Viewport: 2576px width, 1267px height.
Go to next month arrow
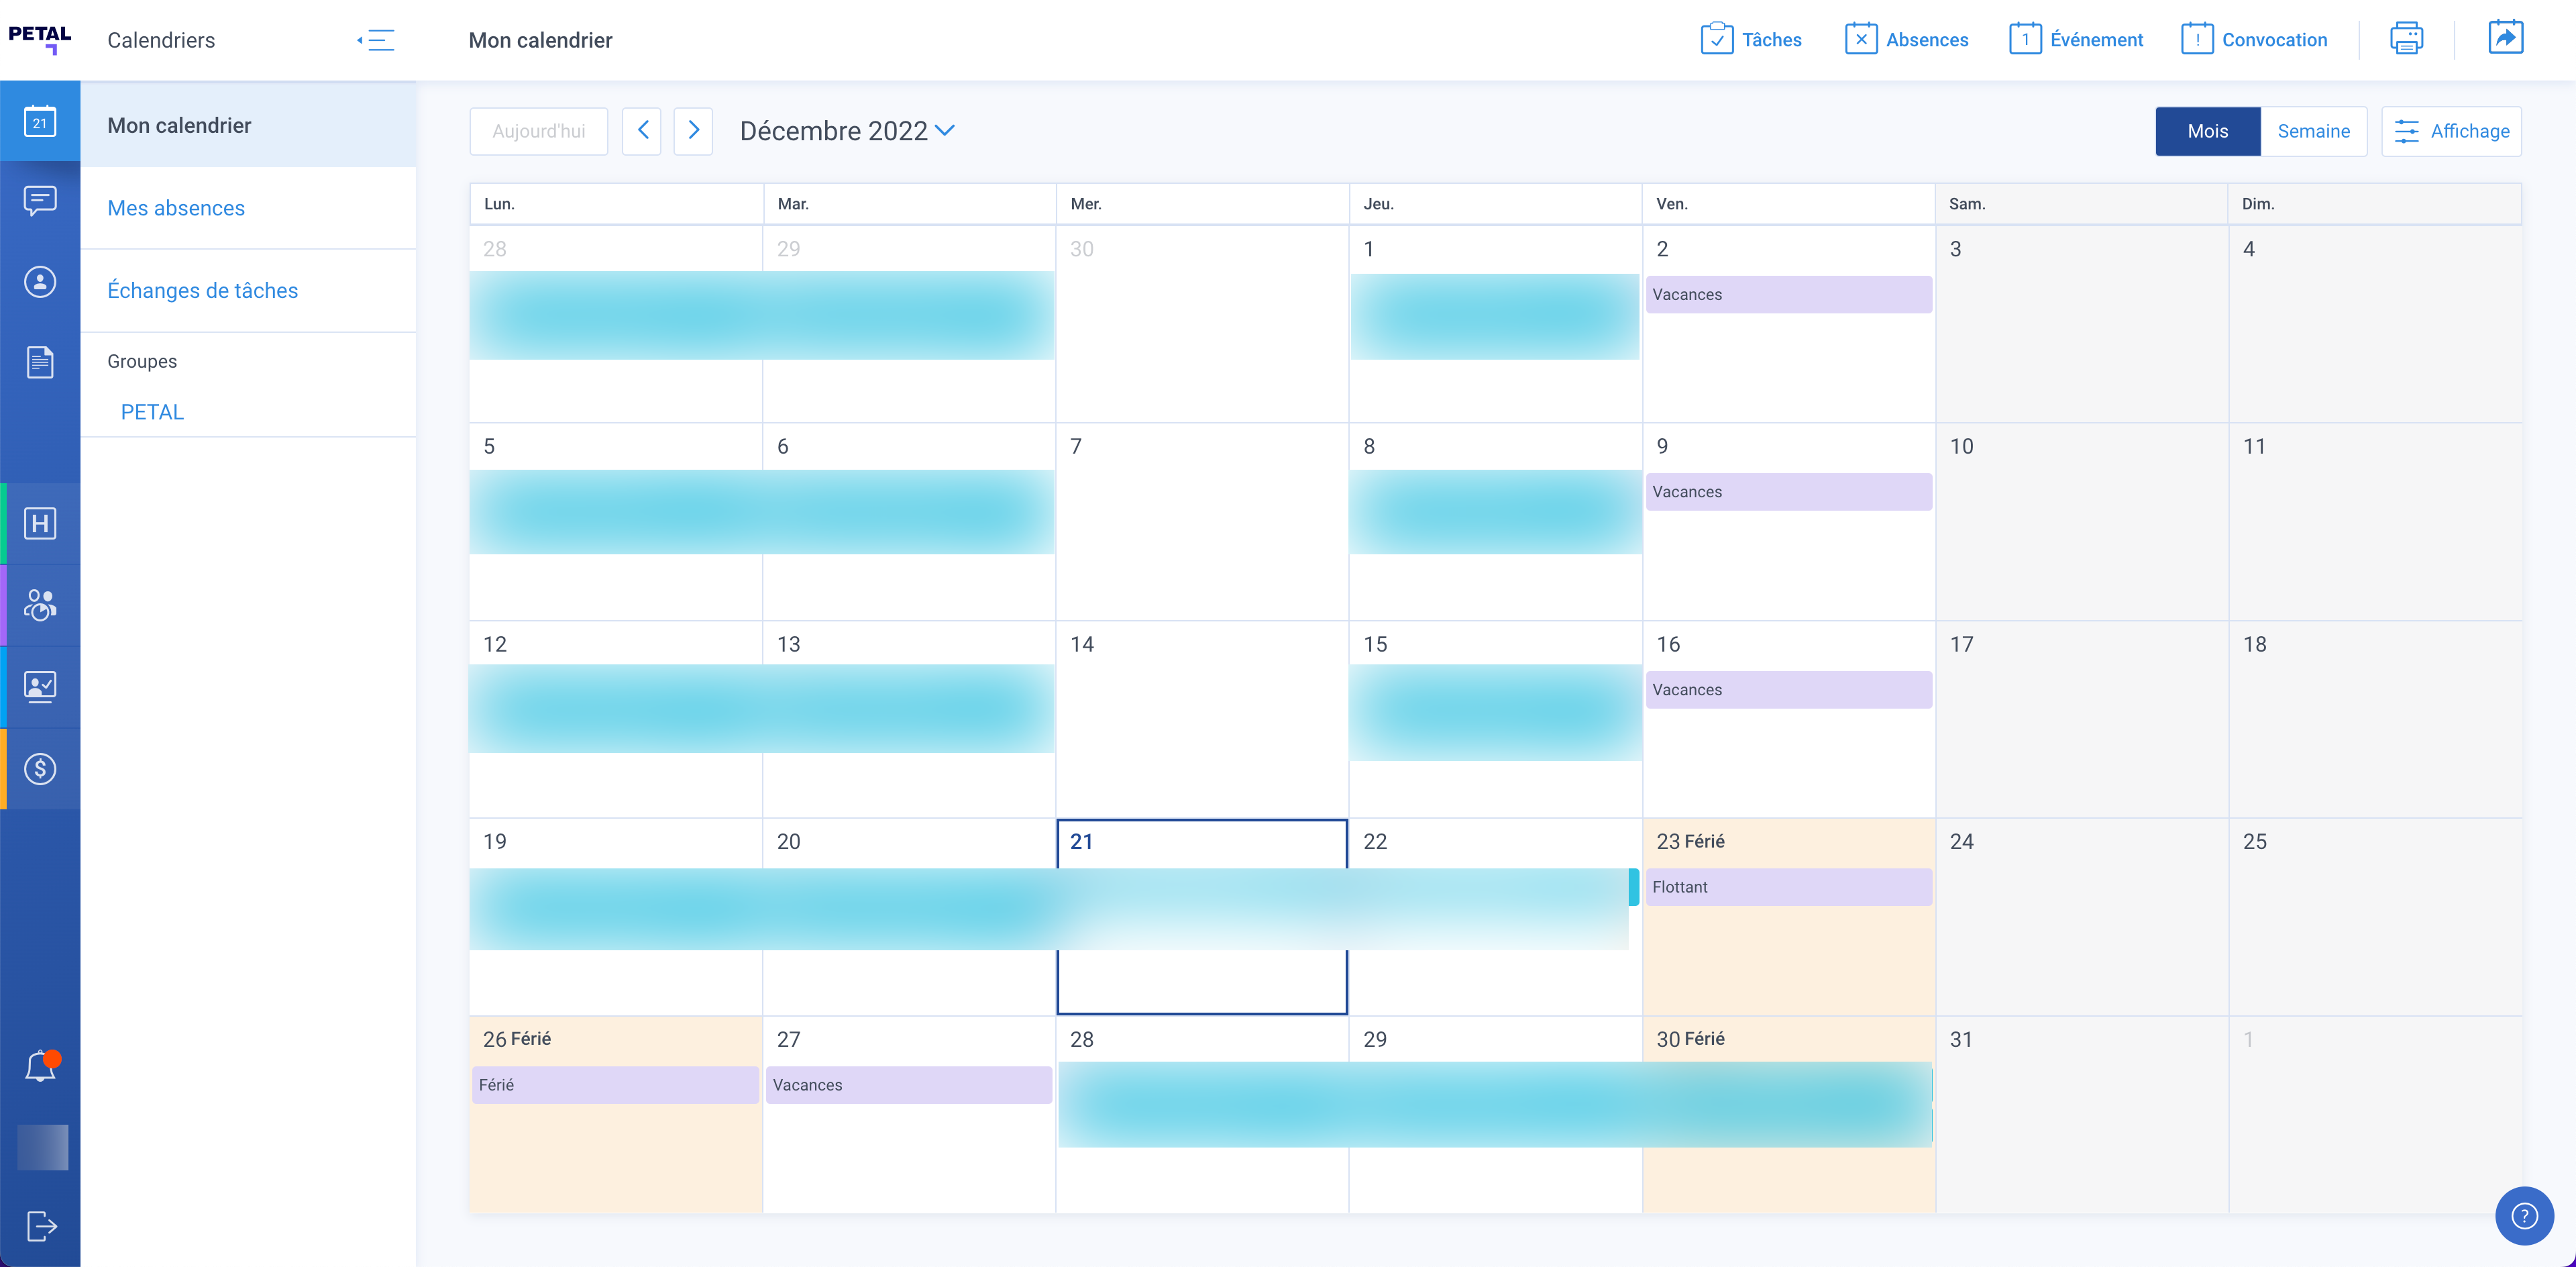pyautogui.click(x=693, y=131)
